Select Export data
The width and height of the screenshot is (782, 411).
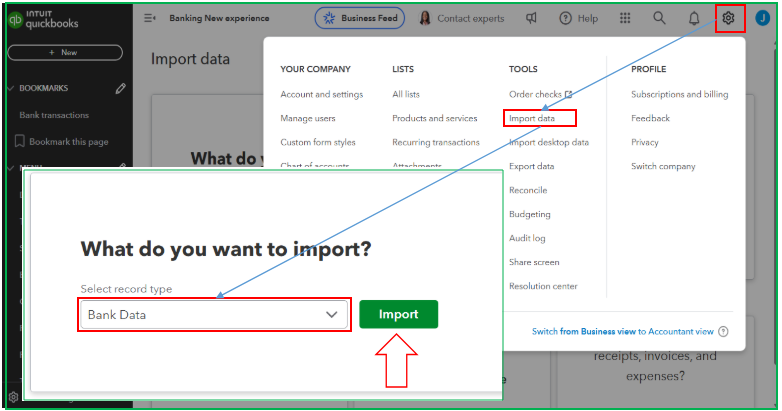(x=532, y=166)
